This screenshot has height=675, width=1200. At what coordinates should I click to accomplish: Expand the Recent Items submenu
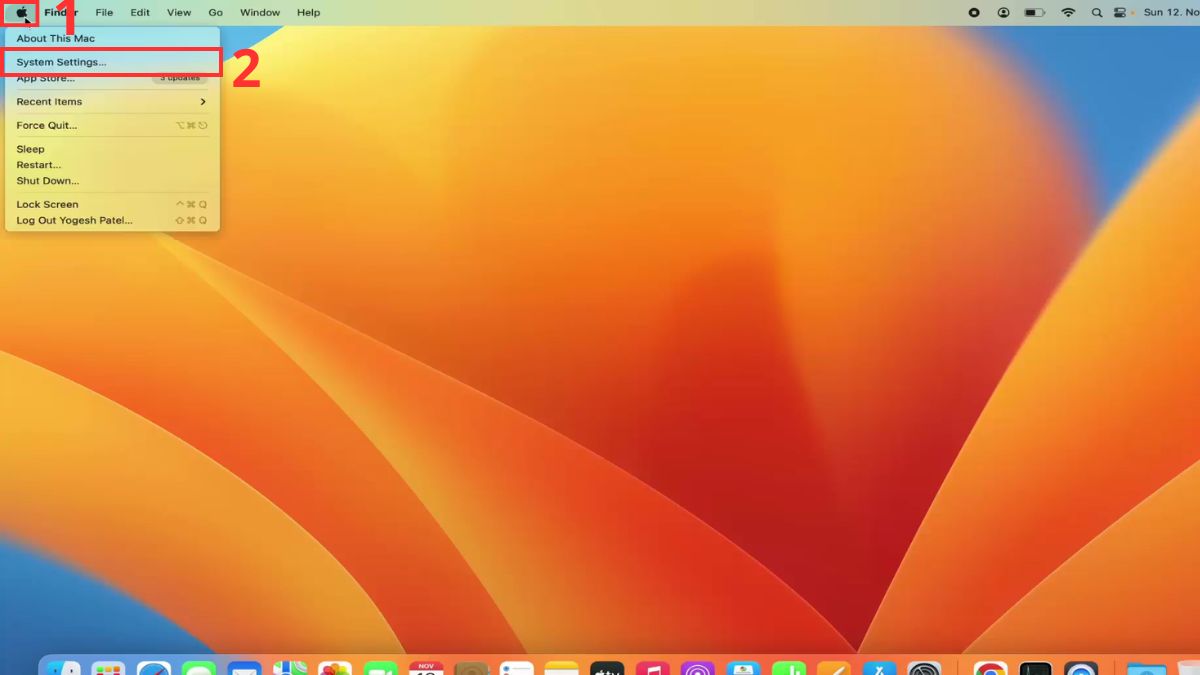tap(109, 102)
